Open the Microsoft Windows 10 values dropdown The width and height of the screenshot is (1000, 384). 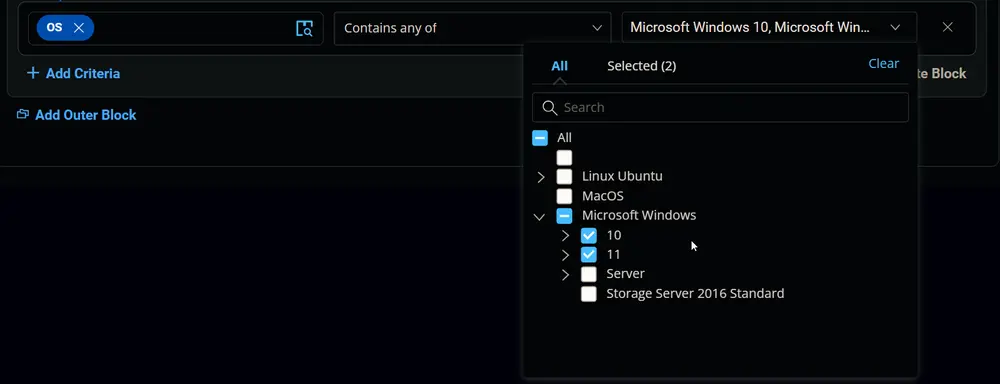pos(769,28)
